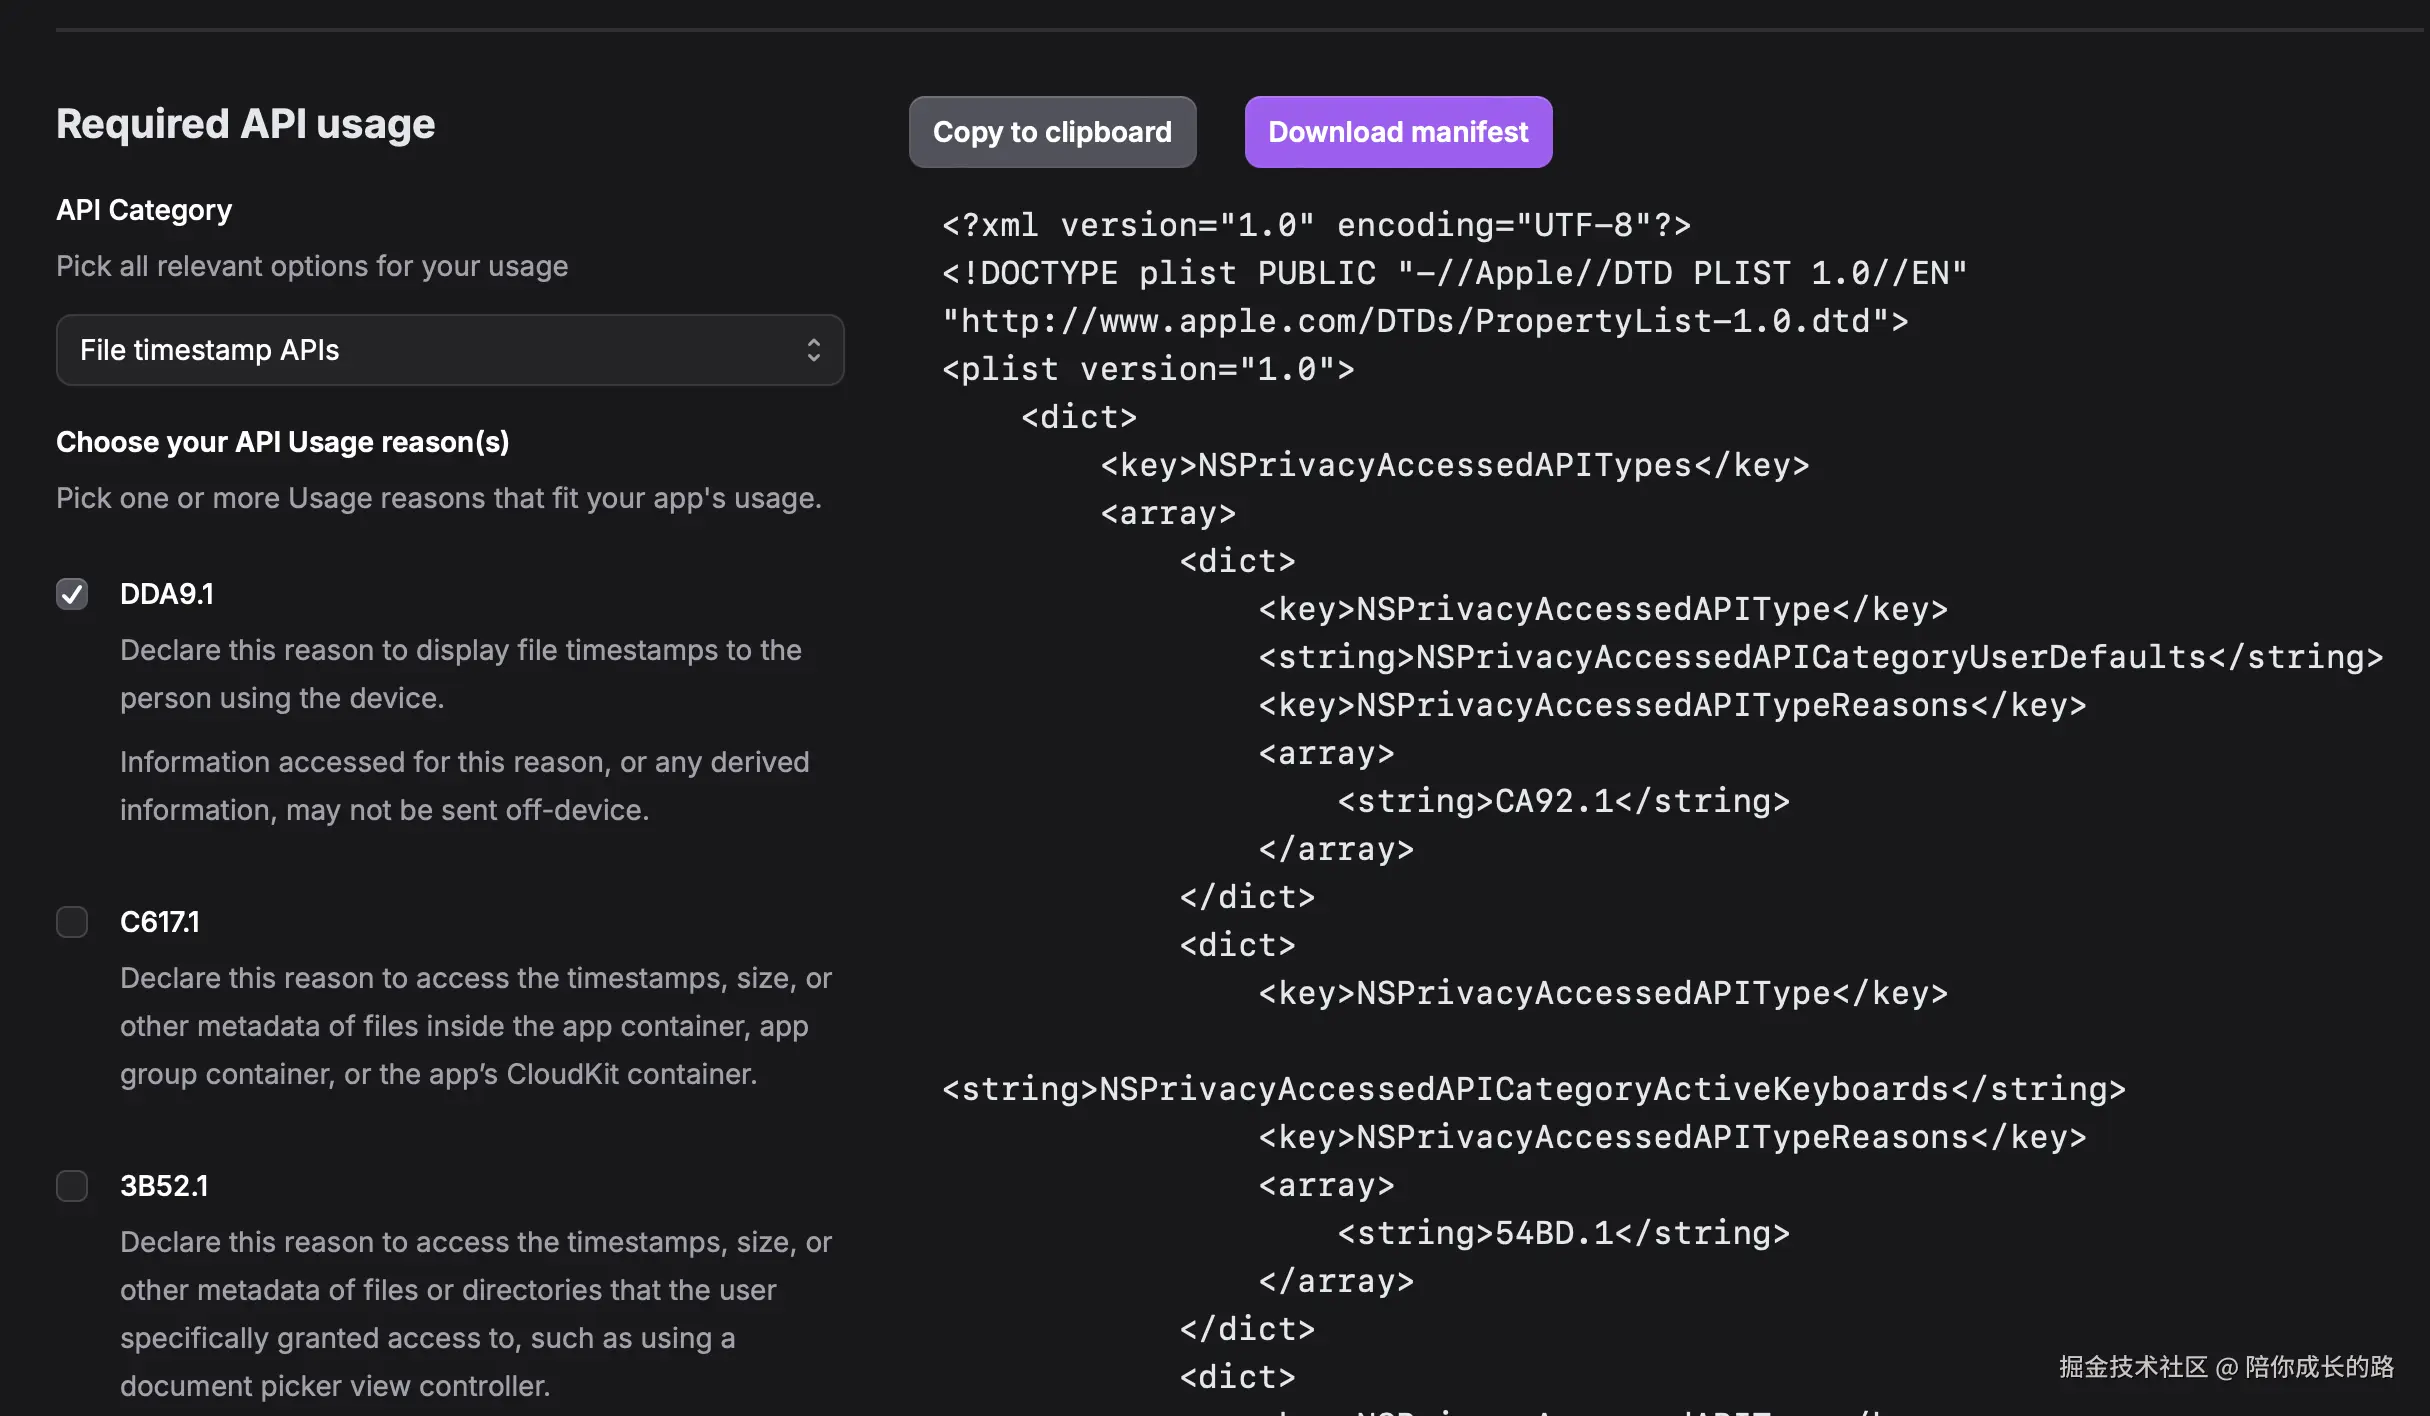Viewport: 2430px width, 1416px height.
Task: Click the Required API usage heading
Action: [245, 124]
